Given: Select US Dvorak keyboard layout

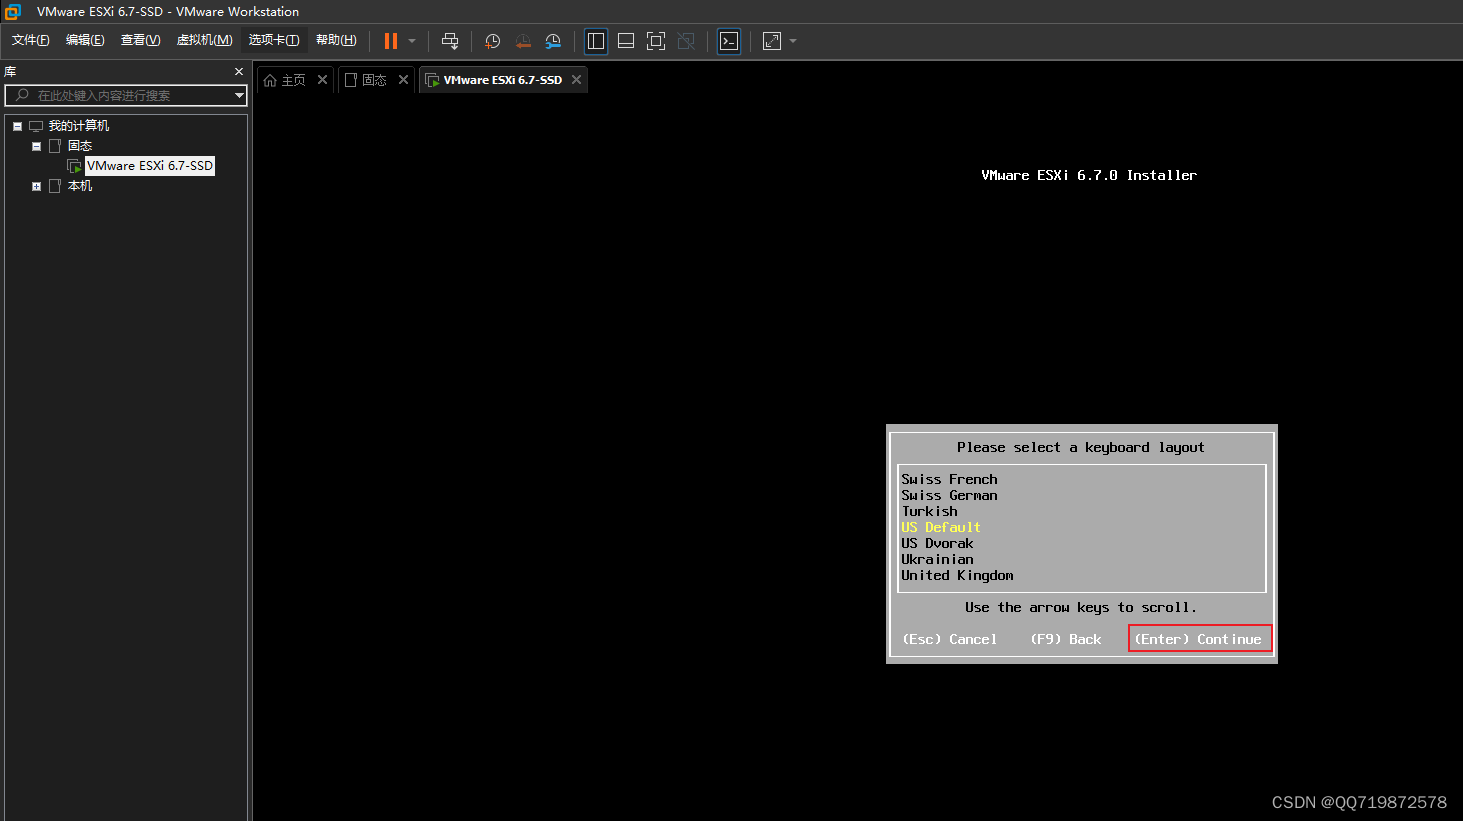Looking at the screenshot, I should (x=937, y=544).
